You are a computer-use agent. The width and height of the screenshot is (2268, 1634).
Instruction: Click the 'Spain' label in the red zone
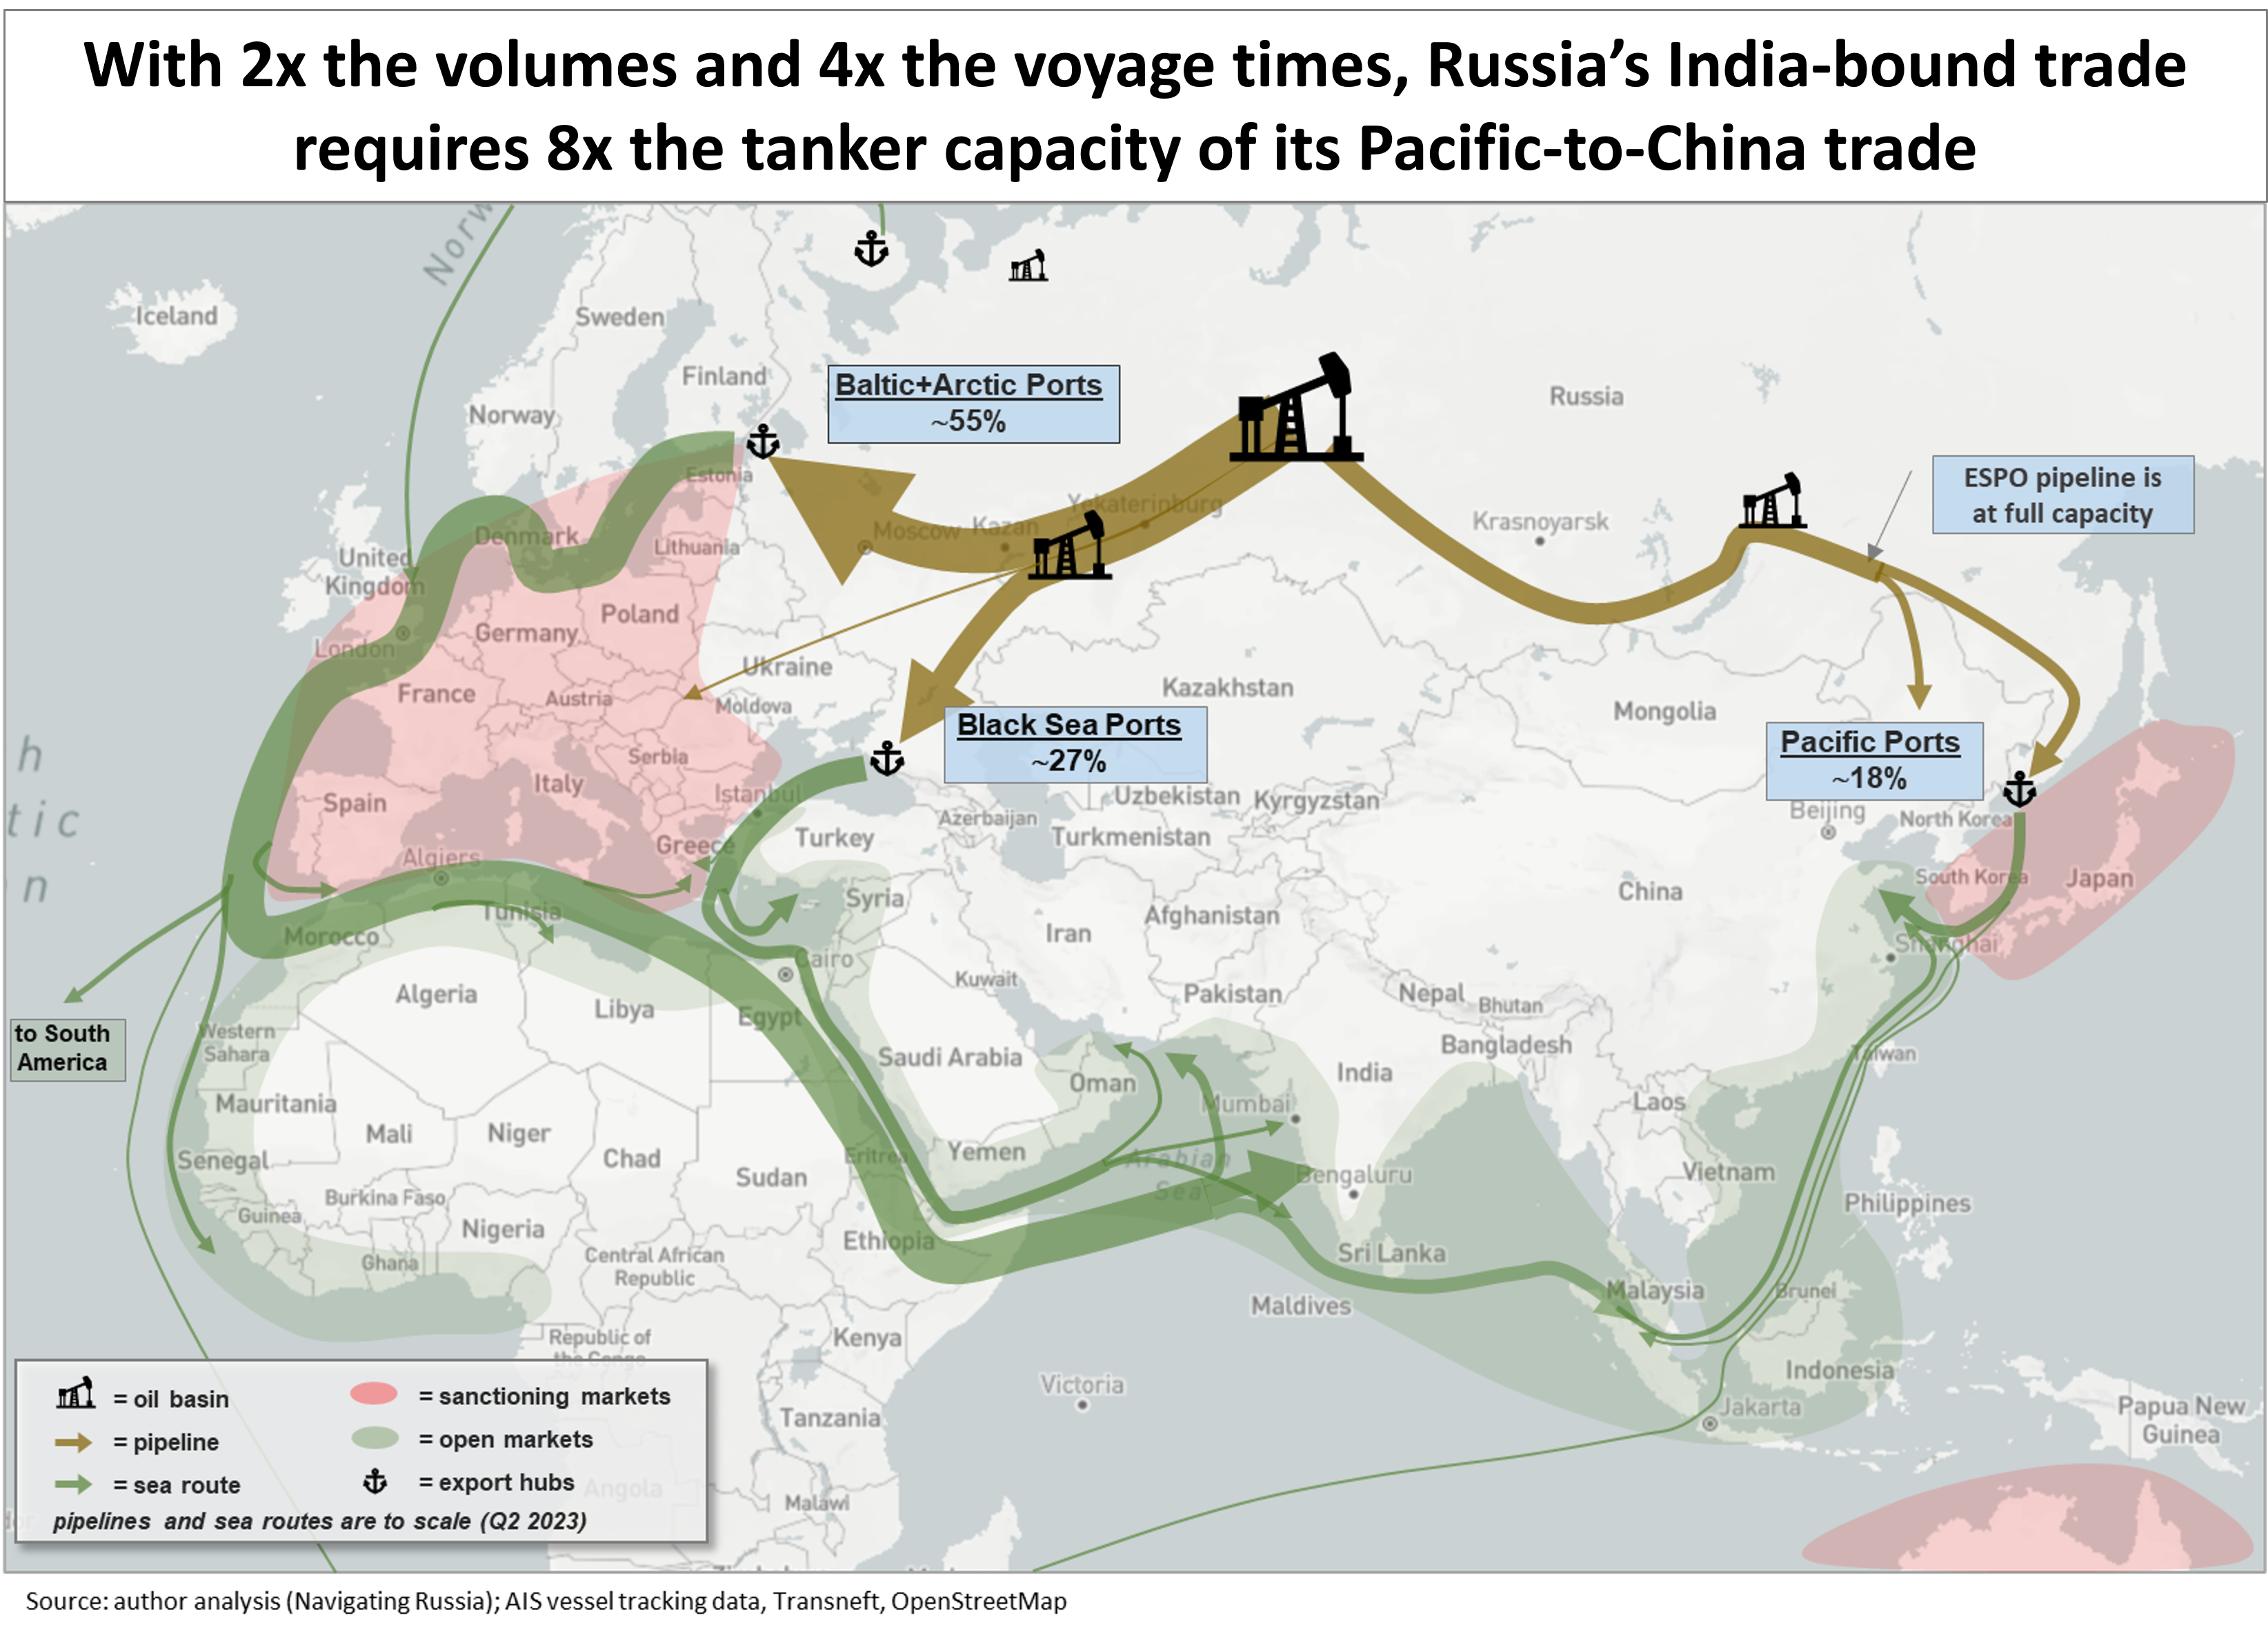[x=354, y=803]
